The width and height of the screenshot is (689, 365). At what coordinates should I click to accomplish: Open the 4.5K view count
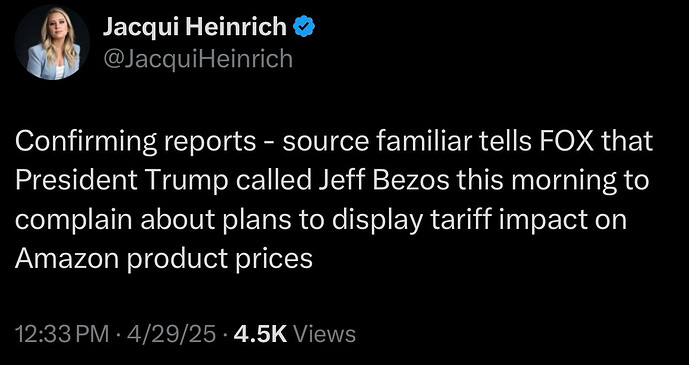click(x=261, y=334)
